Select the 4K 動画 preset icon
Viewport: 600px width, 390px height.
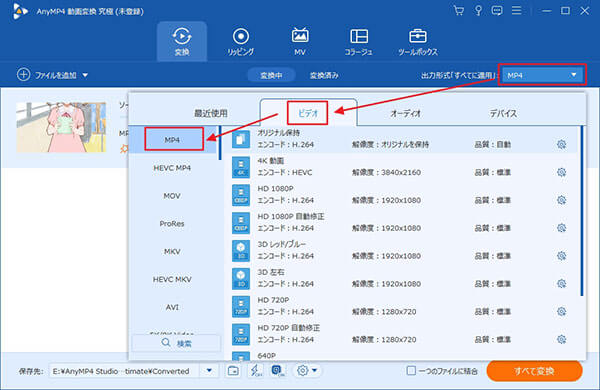click(241, 167)
